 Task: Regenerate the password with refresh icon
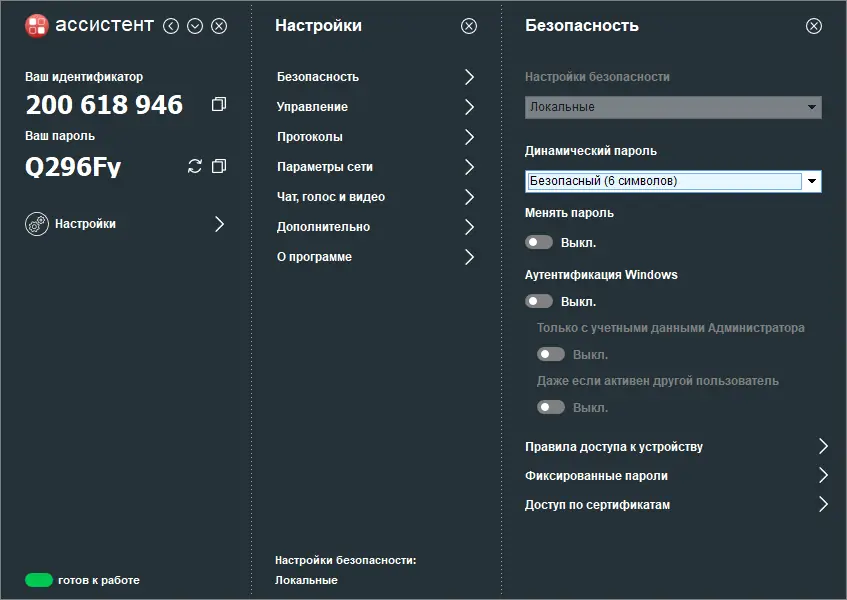point(195,166)
